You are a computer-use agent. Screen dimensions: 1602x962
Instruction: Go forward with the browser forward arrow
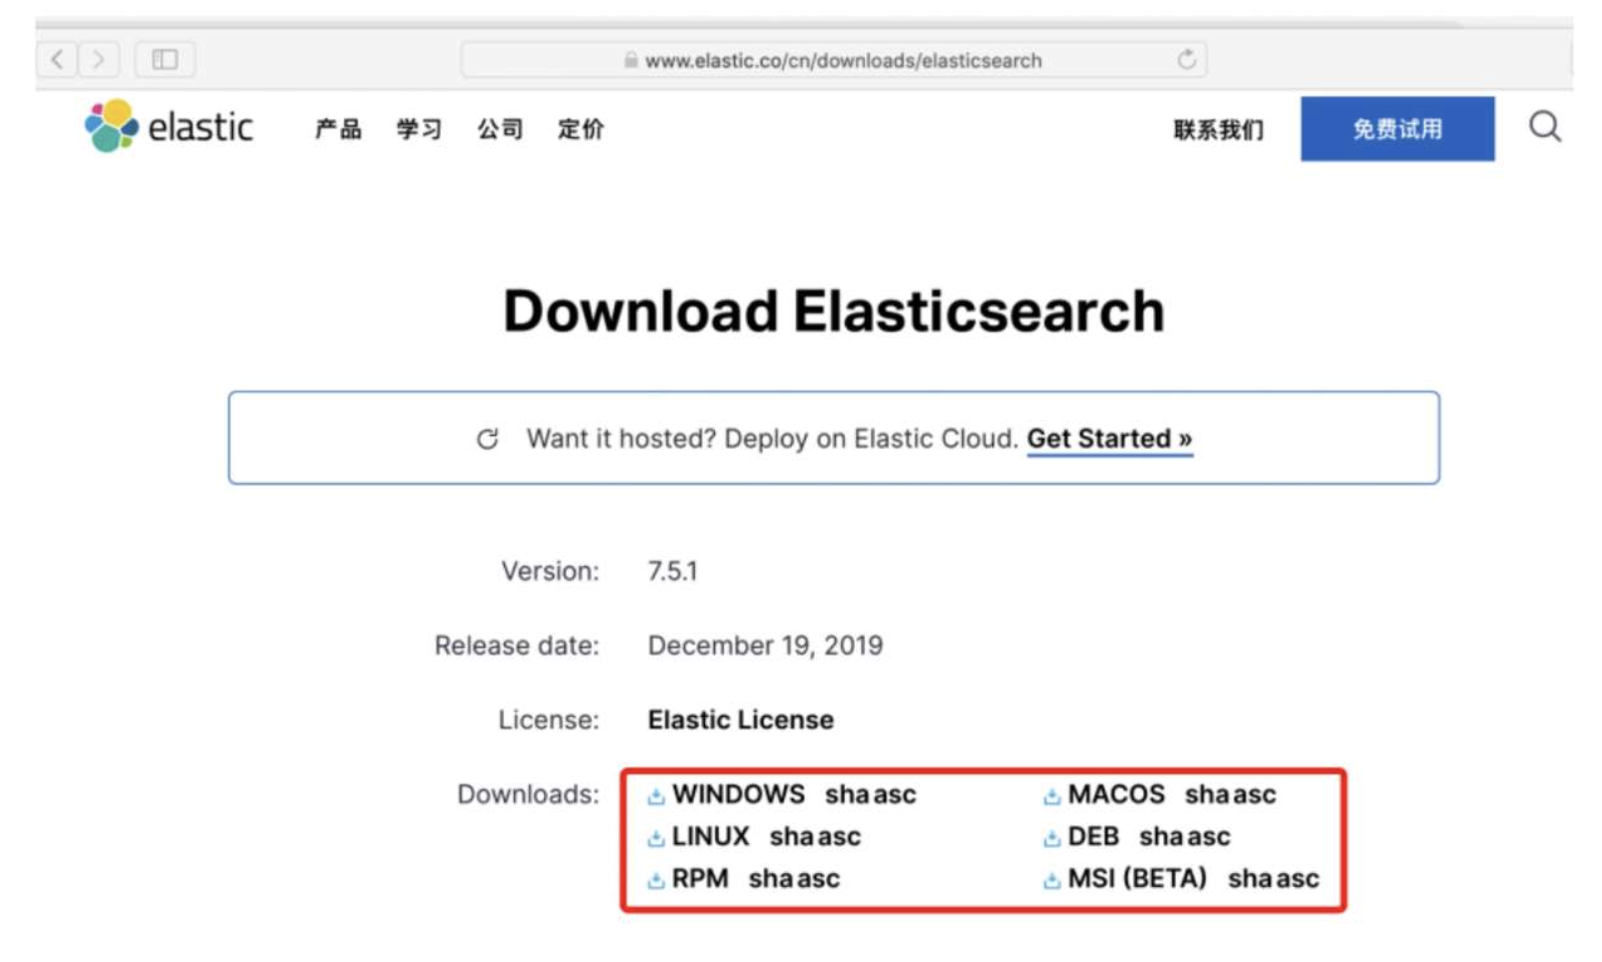98,59
